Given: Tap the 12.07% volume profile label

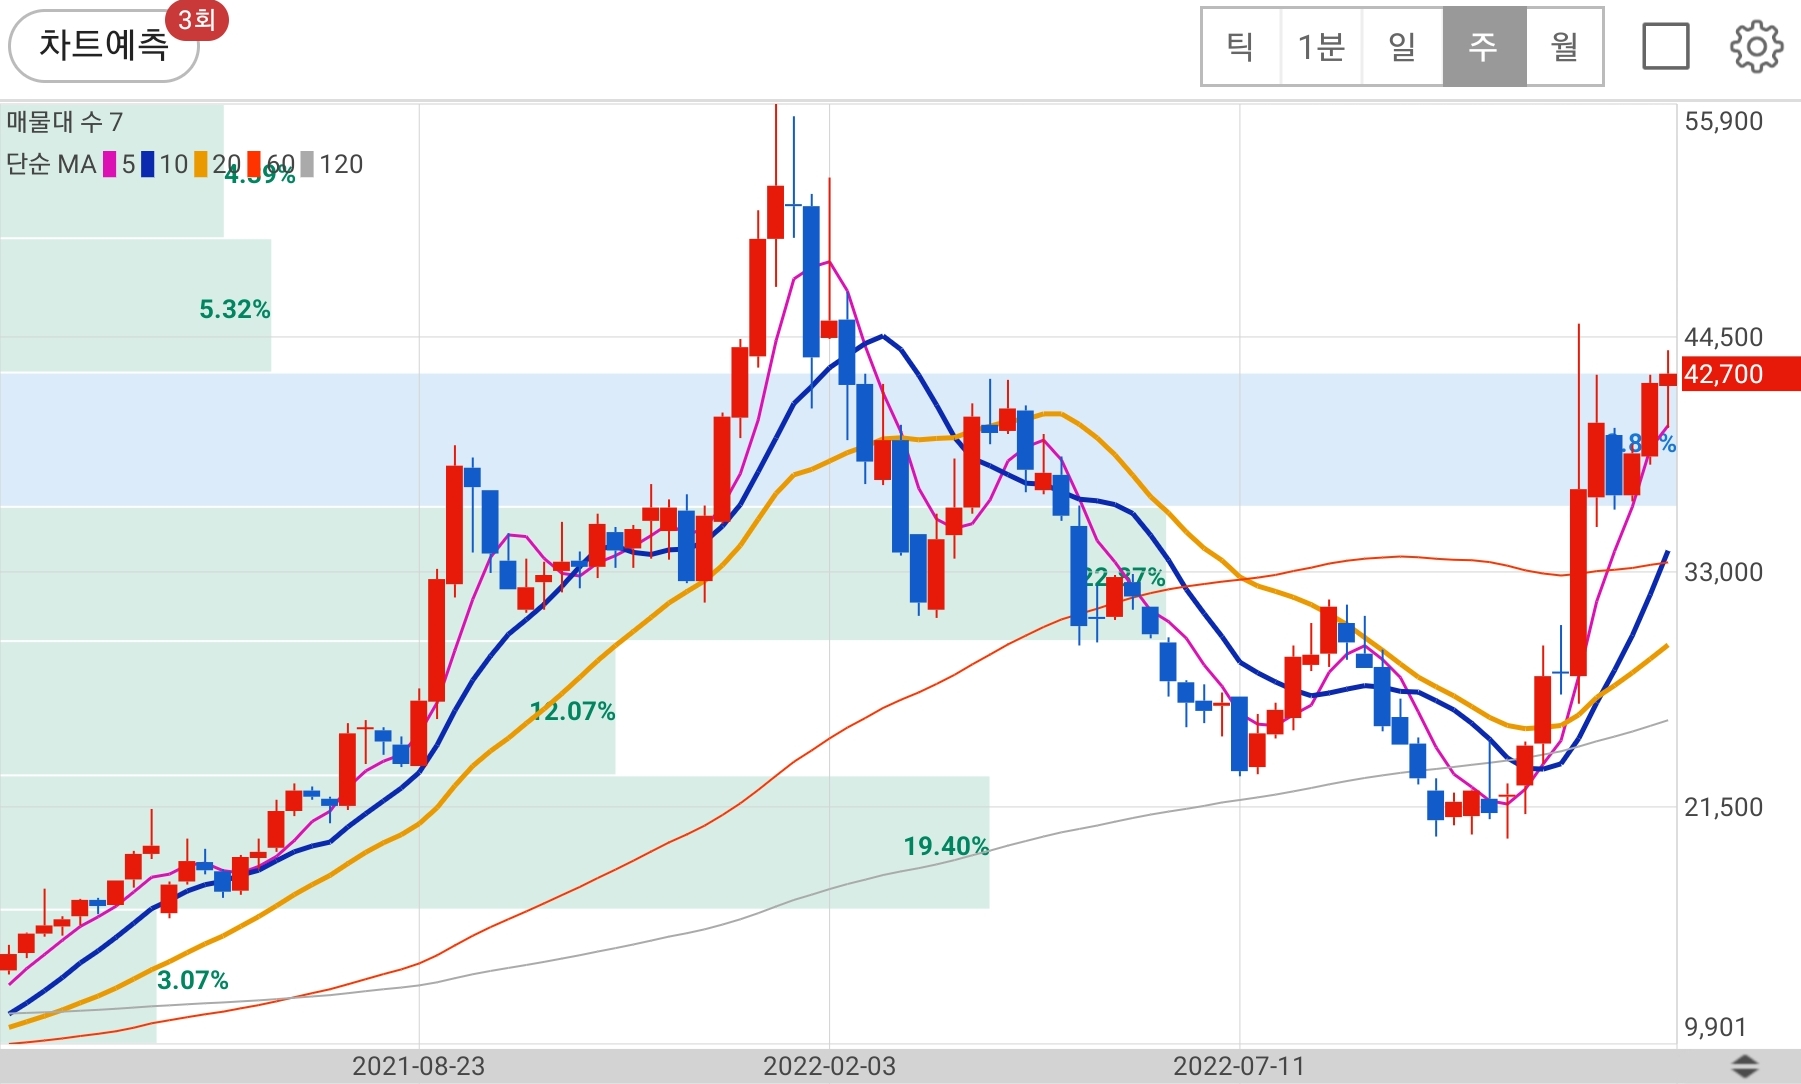Looking at the screenshot, I should [572, 712].
